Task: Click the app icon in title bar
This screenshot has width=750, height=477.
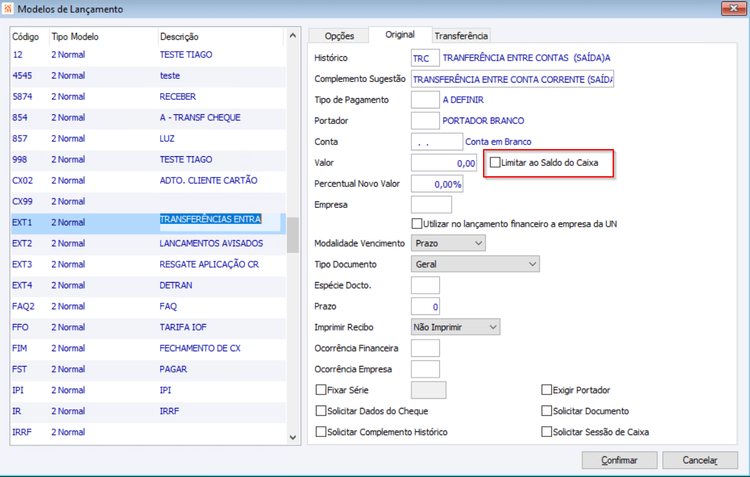Action: 8,9
